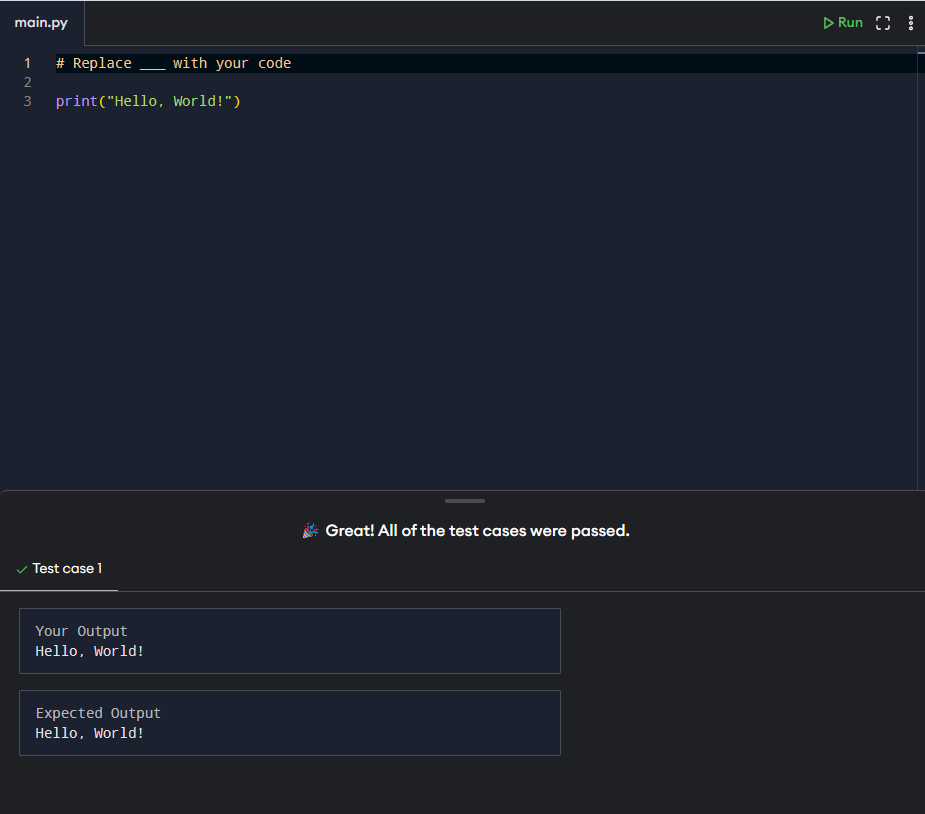This screenshot has width=925, height=814.
Task: Click the all test cases passed message
Action: pyautogui.click(x=477, y=531)
